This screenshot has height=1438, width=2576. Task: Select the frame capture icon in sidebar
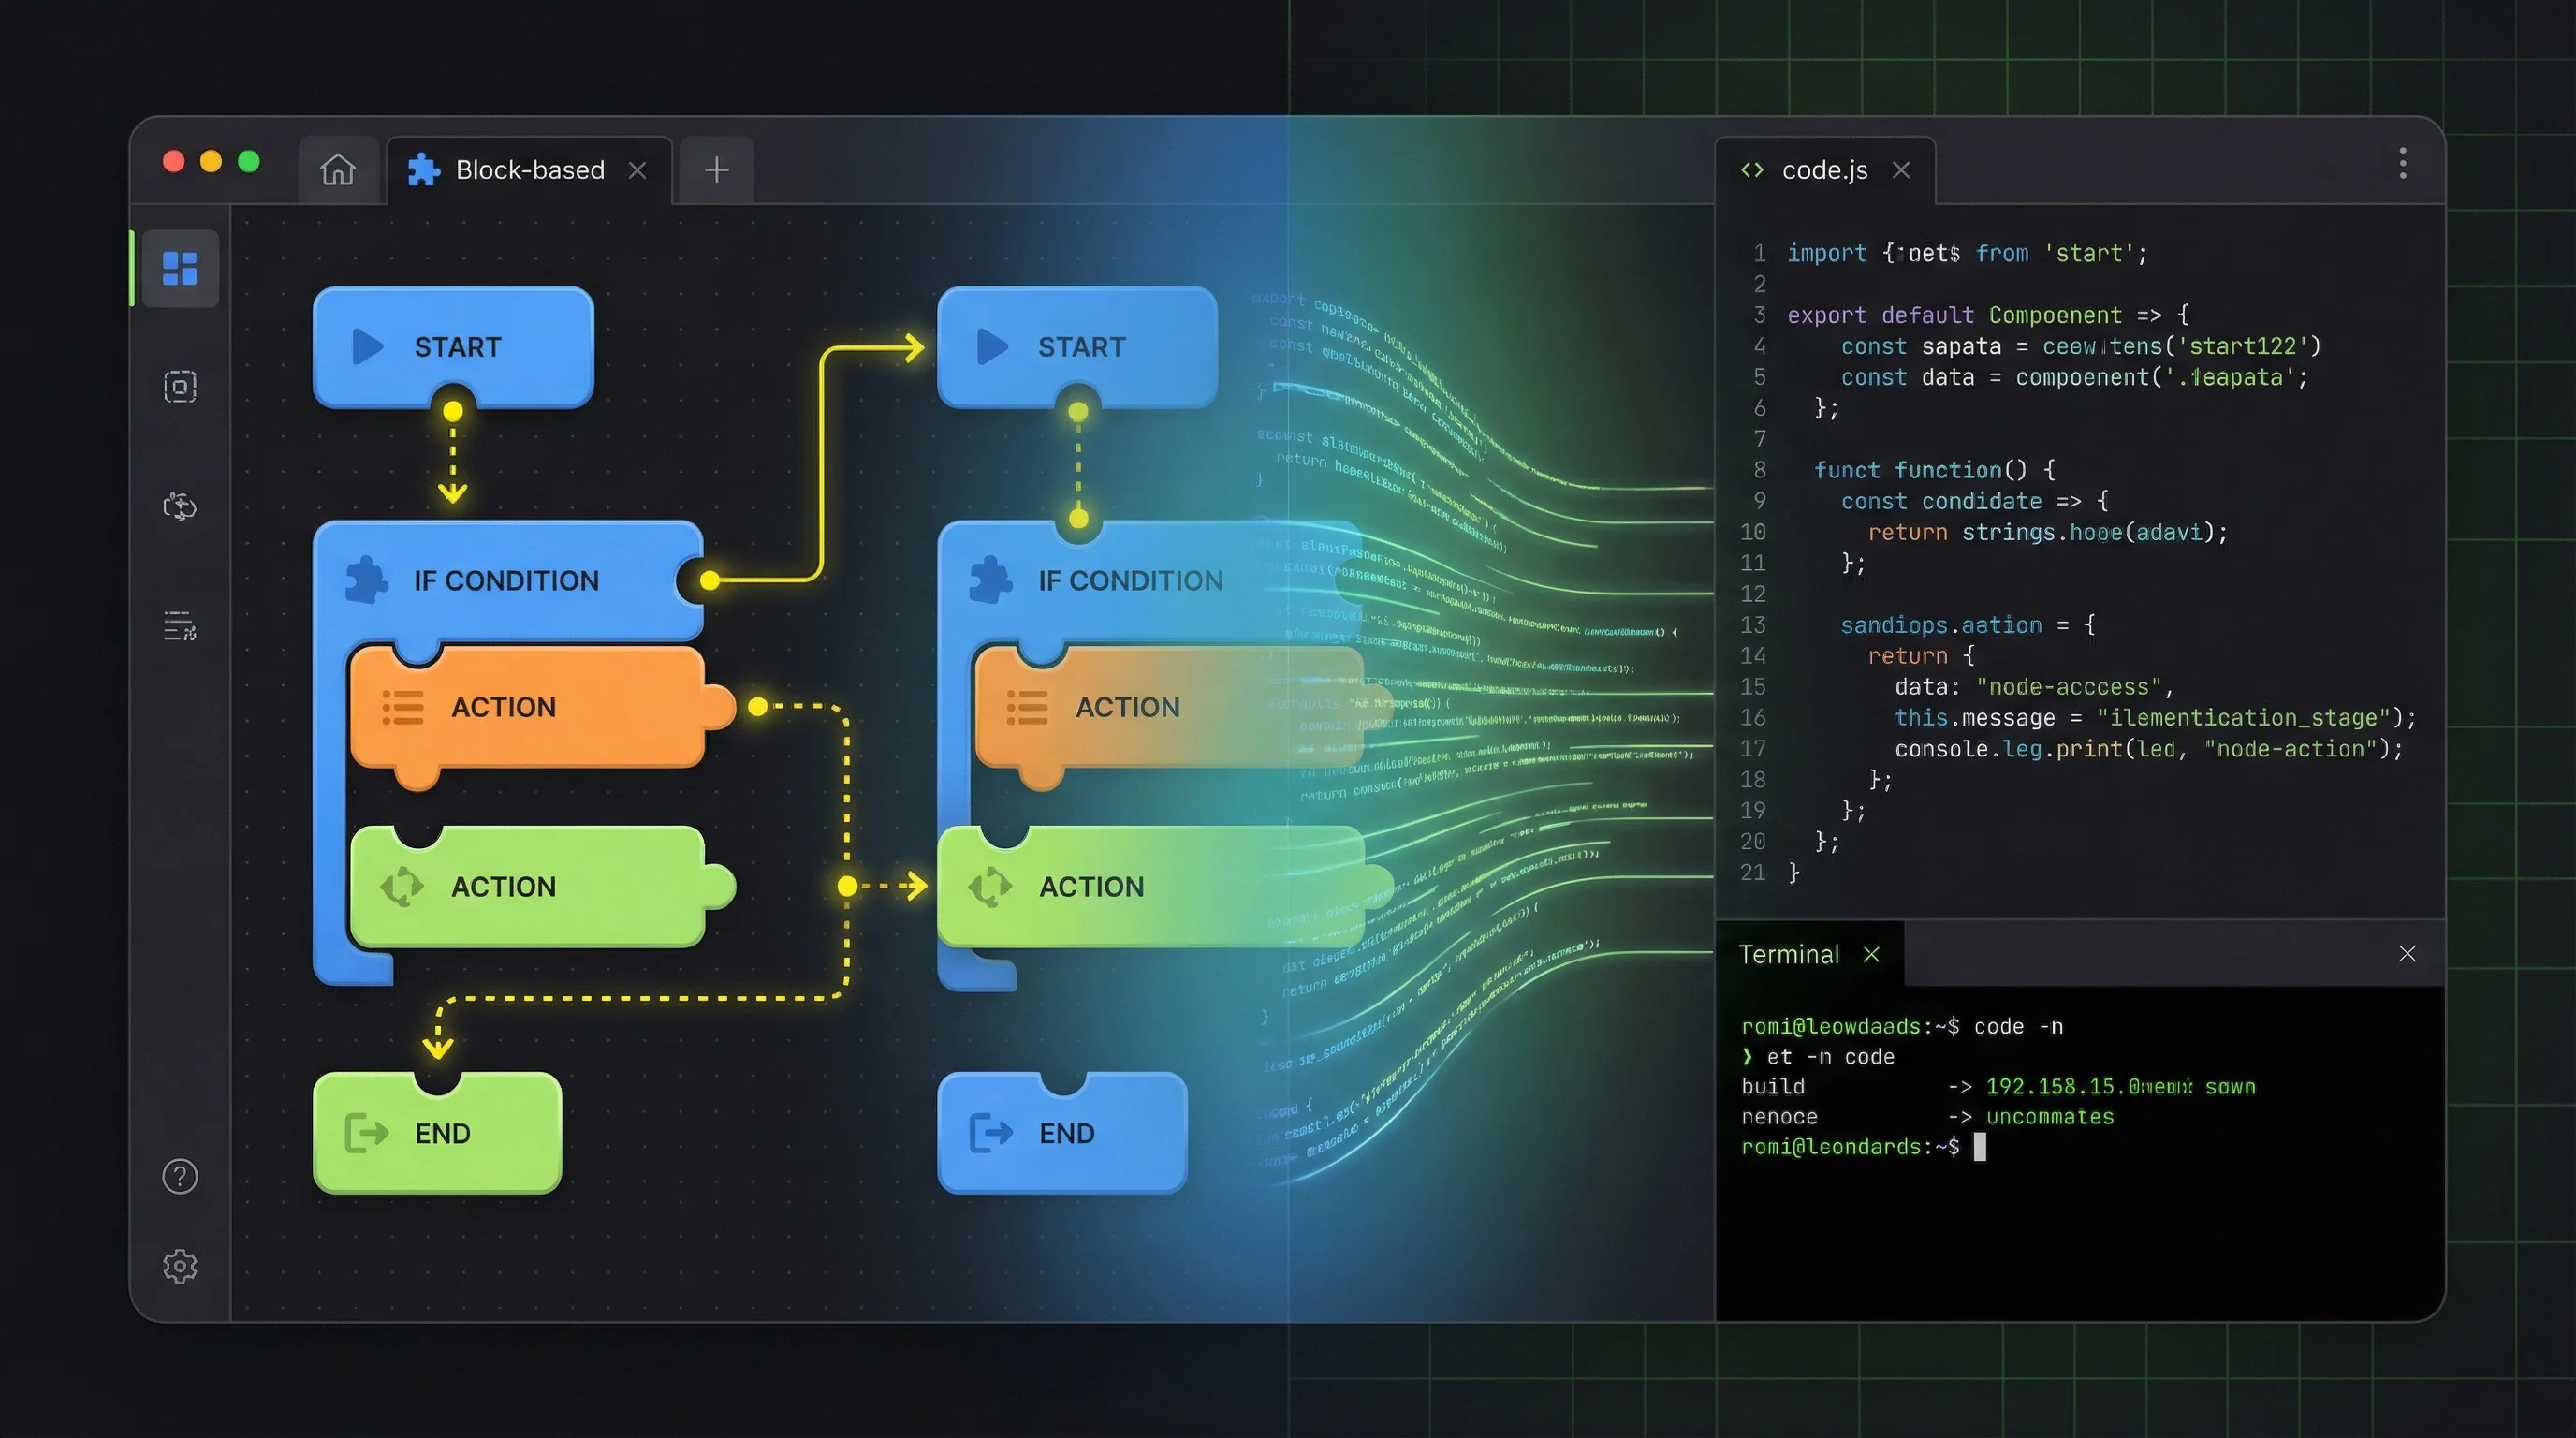(180, 387)
